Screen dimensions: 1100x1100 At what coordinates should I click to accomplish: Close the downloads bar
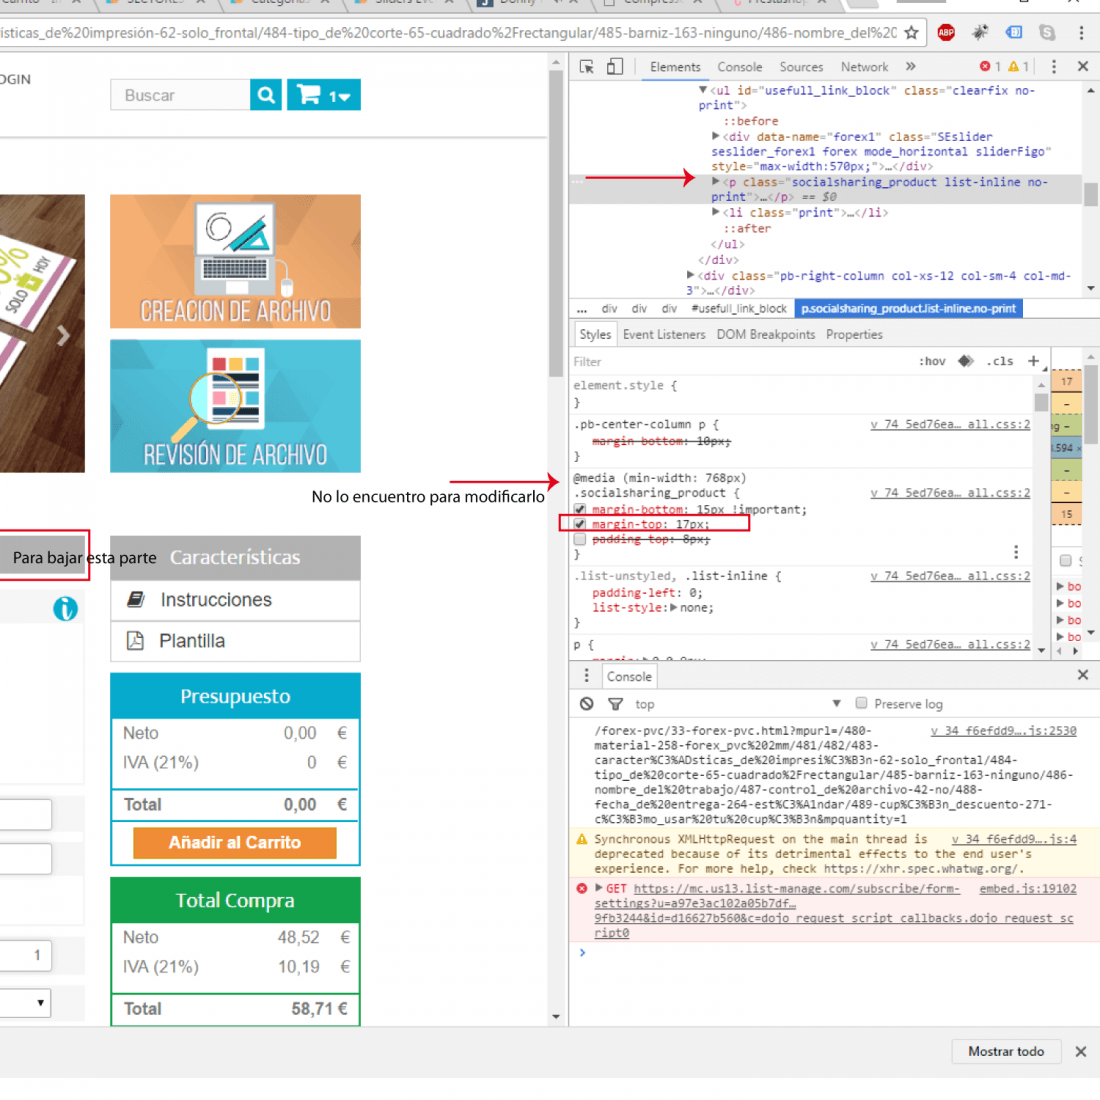(1080, 1051)
